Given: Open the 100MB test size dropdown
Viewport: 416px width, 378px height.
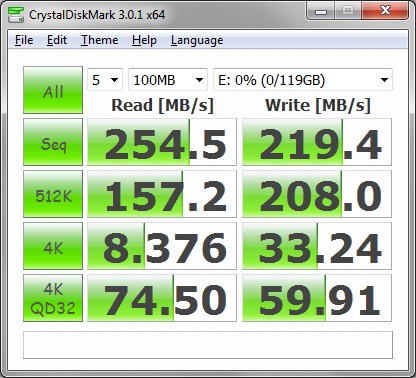Looking at the screenshot, I should coord(168,80).
